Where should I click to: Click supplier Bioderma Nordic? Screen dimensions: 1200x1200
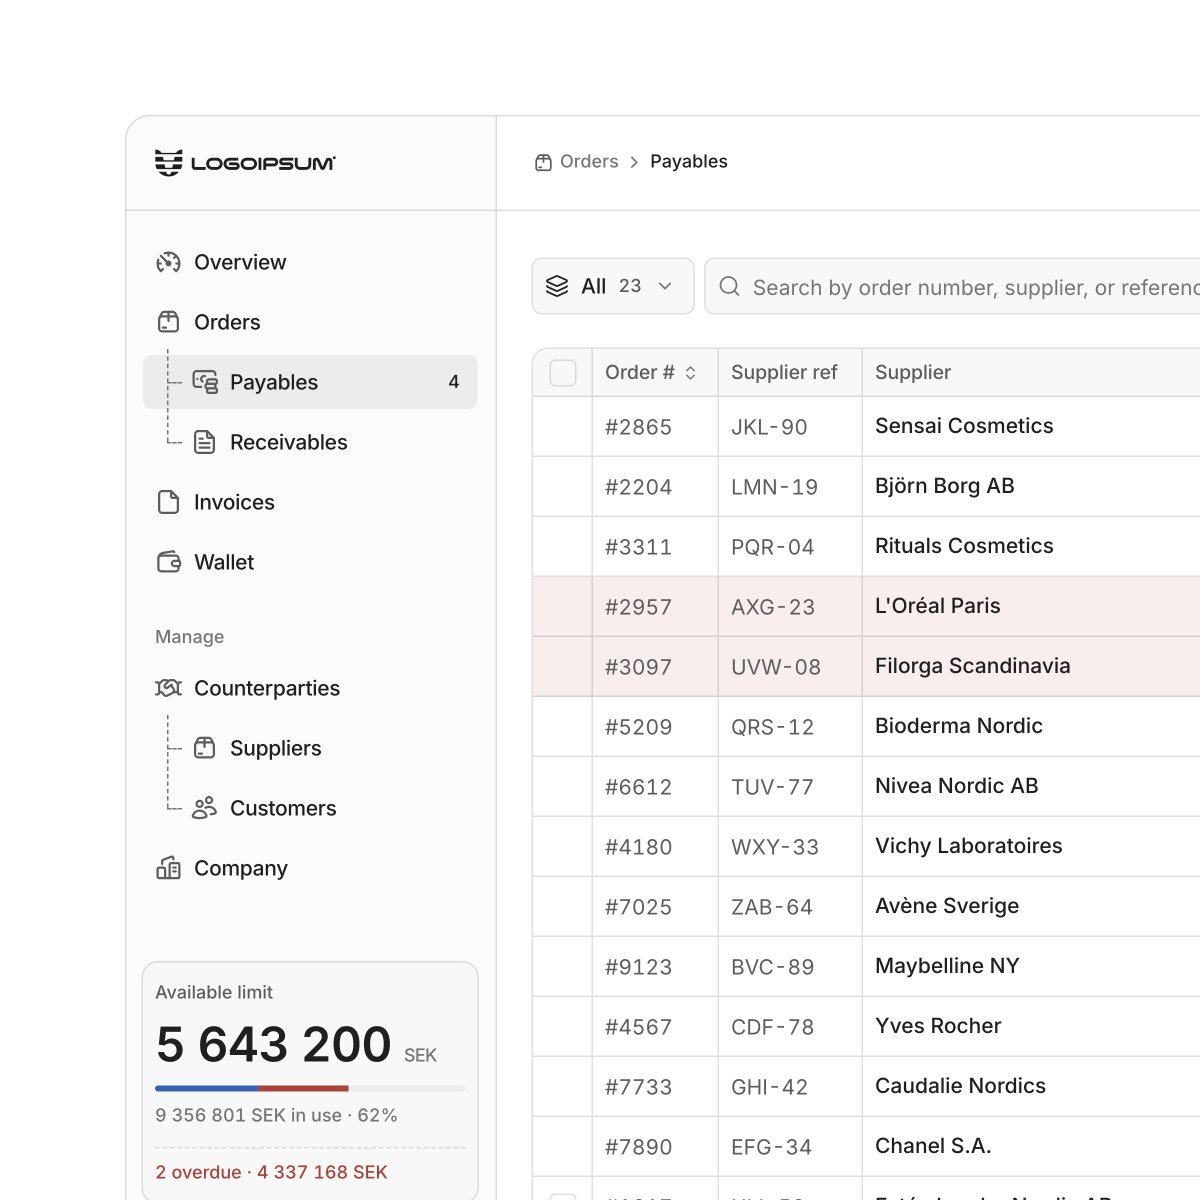coord(959,726)
